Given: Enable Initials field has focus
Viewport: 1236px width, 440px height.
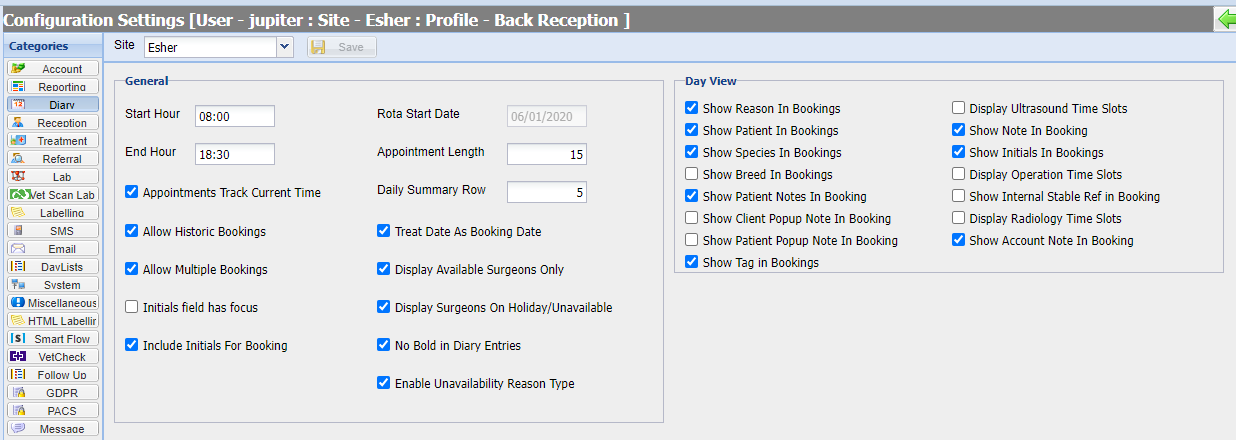Looking at the screenshot, I should 132,307.
